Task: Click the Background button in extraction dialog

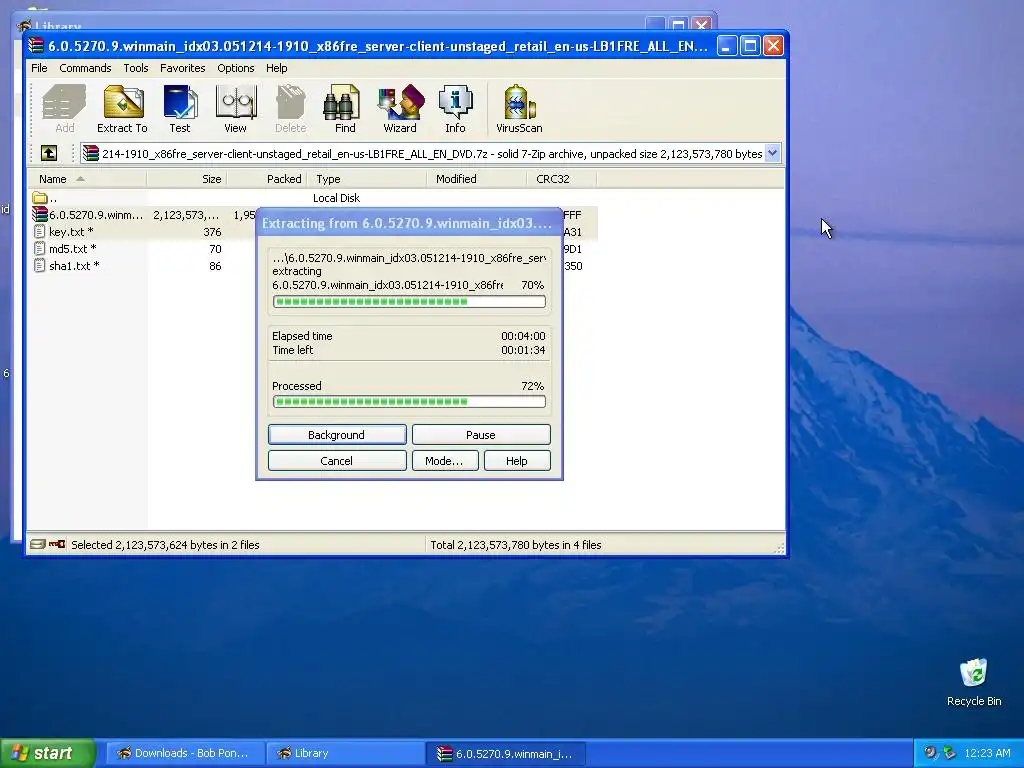Action: 337,435
